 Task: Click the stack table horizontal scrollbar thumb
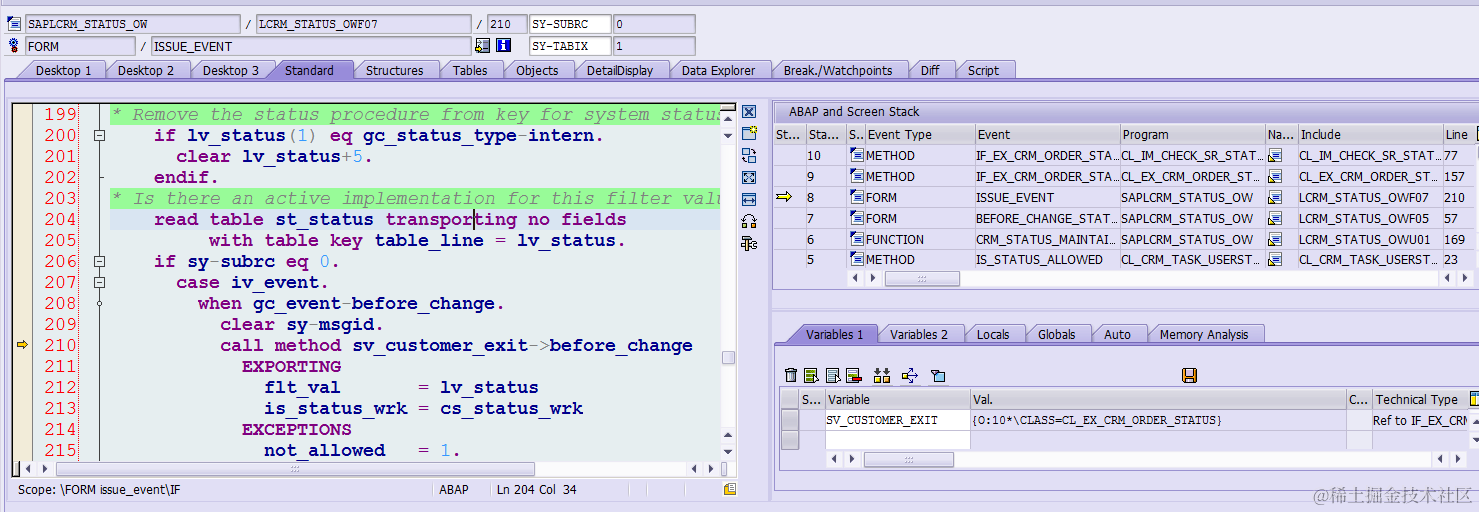[x=922, y=279]
